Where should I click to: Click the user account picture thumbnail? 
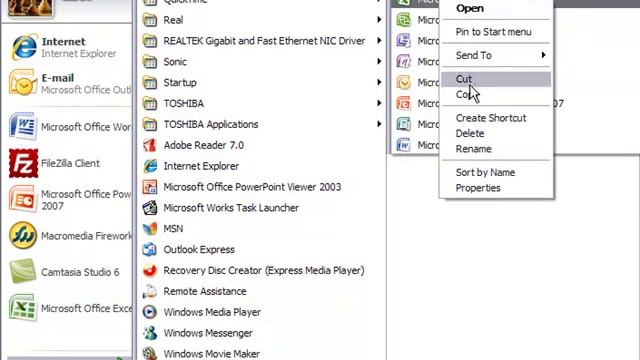coord(31,7)
